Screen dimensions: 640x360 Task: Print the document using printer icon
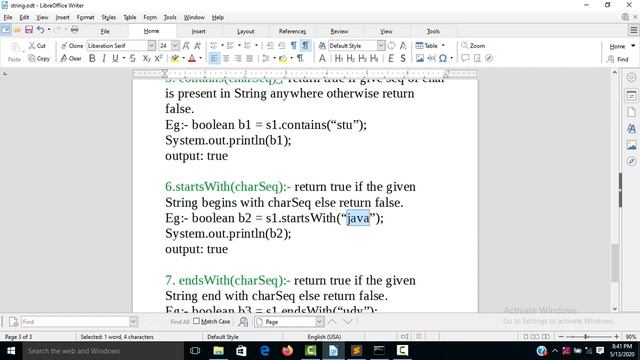[x=74, y=30]
